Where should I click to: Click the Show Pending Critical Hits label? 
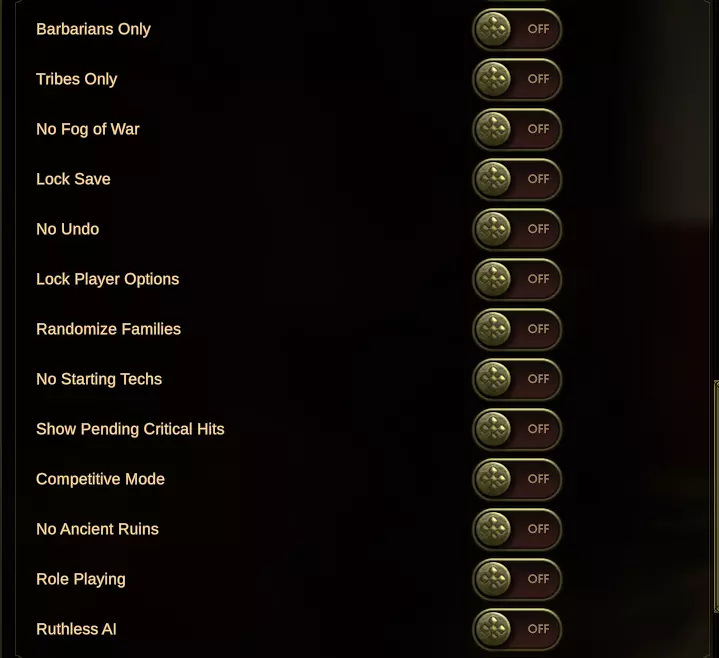[130, 429]
